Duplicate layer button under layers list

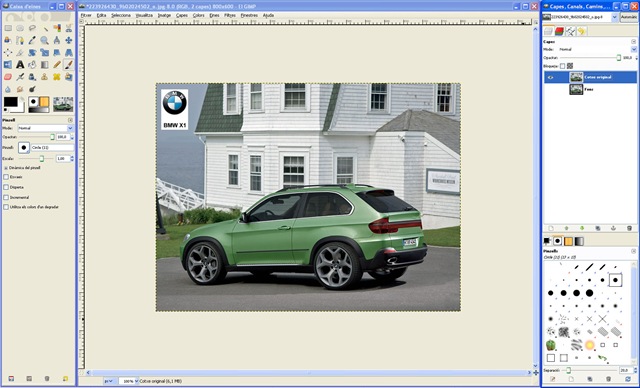(598, 228)
